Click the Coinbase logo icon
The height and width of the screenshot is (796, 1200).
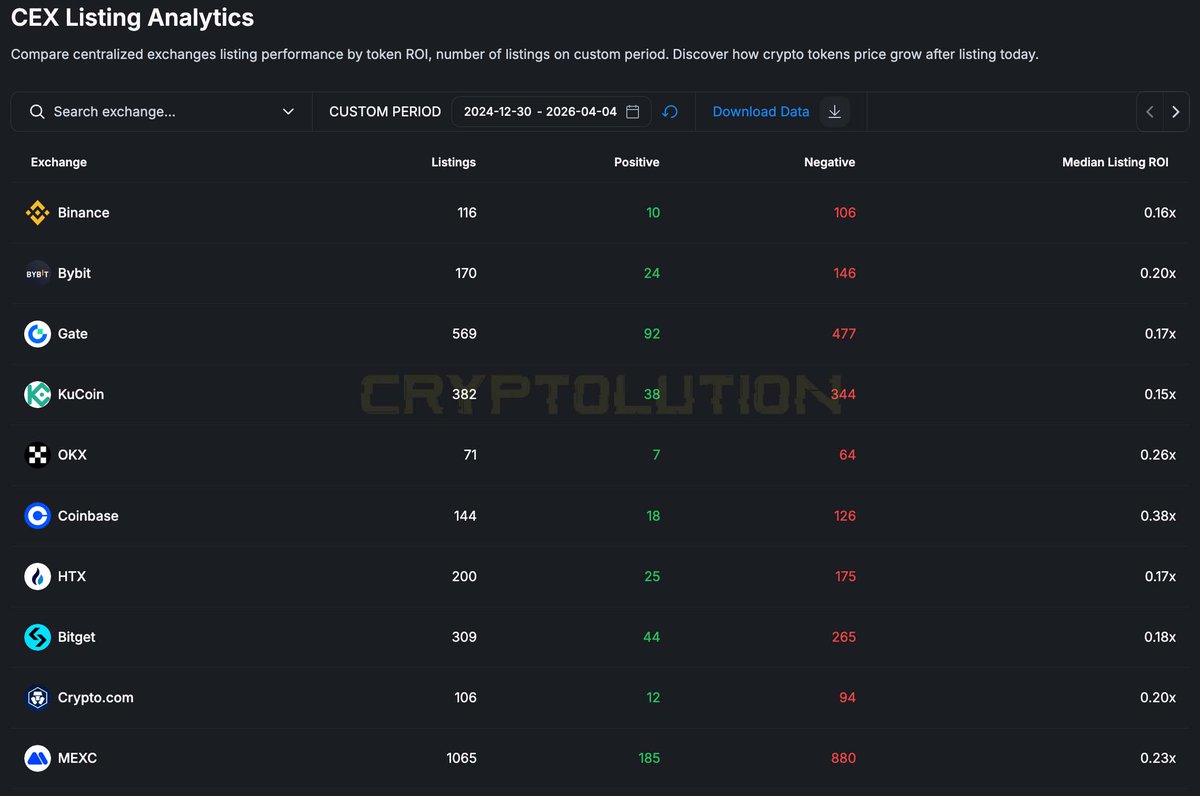(37, 516)
